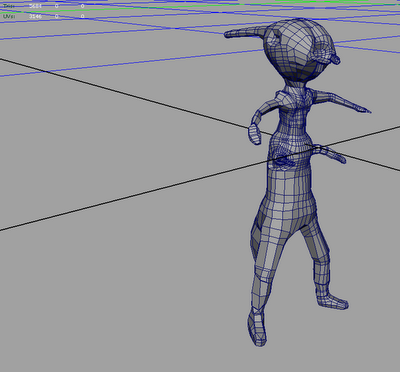The height and width of the screenshot is (372, 400).
Task: Select the character's head mesh
Action: [297, 50]
